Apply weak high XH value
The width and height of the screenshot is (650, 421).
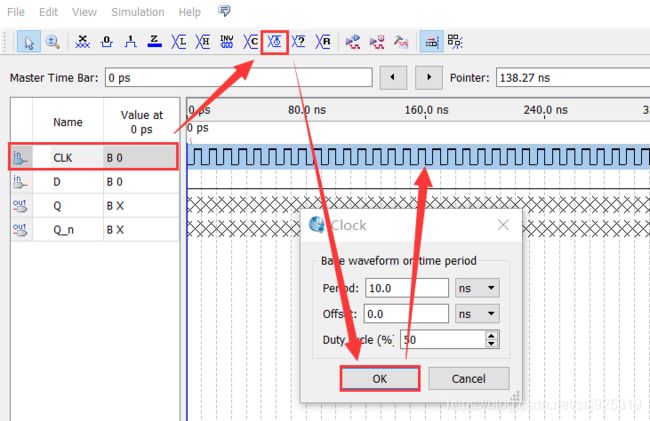click(x=202, y=41)
